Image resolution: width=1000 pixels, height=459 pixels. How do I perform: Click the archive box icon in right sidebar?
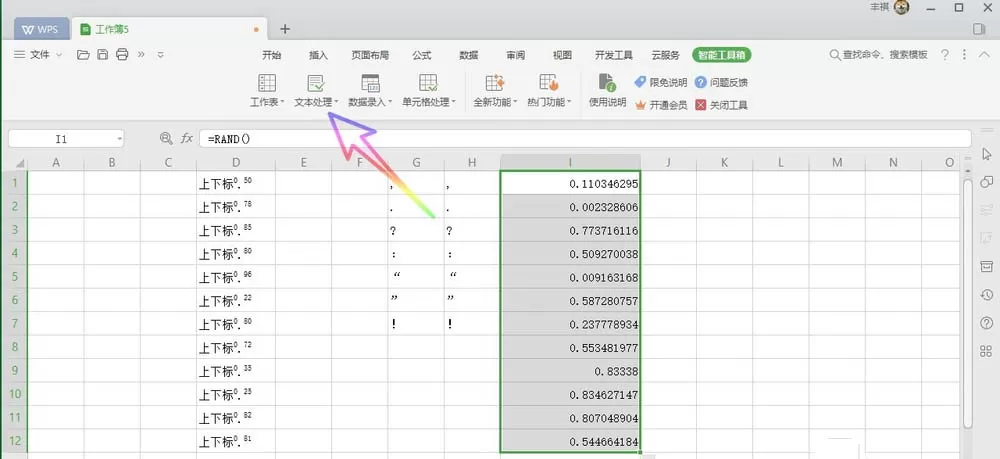[x=987, y=266]
